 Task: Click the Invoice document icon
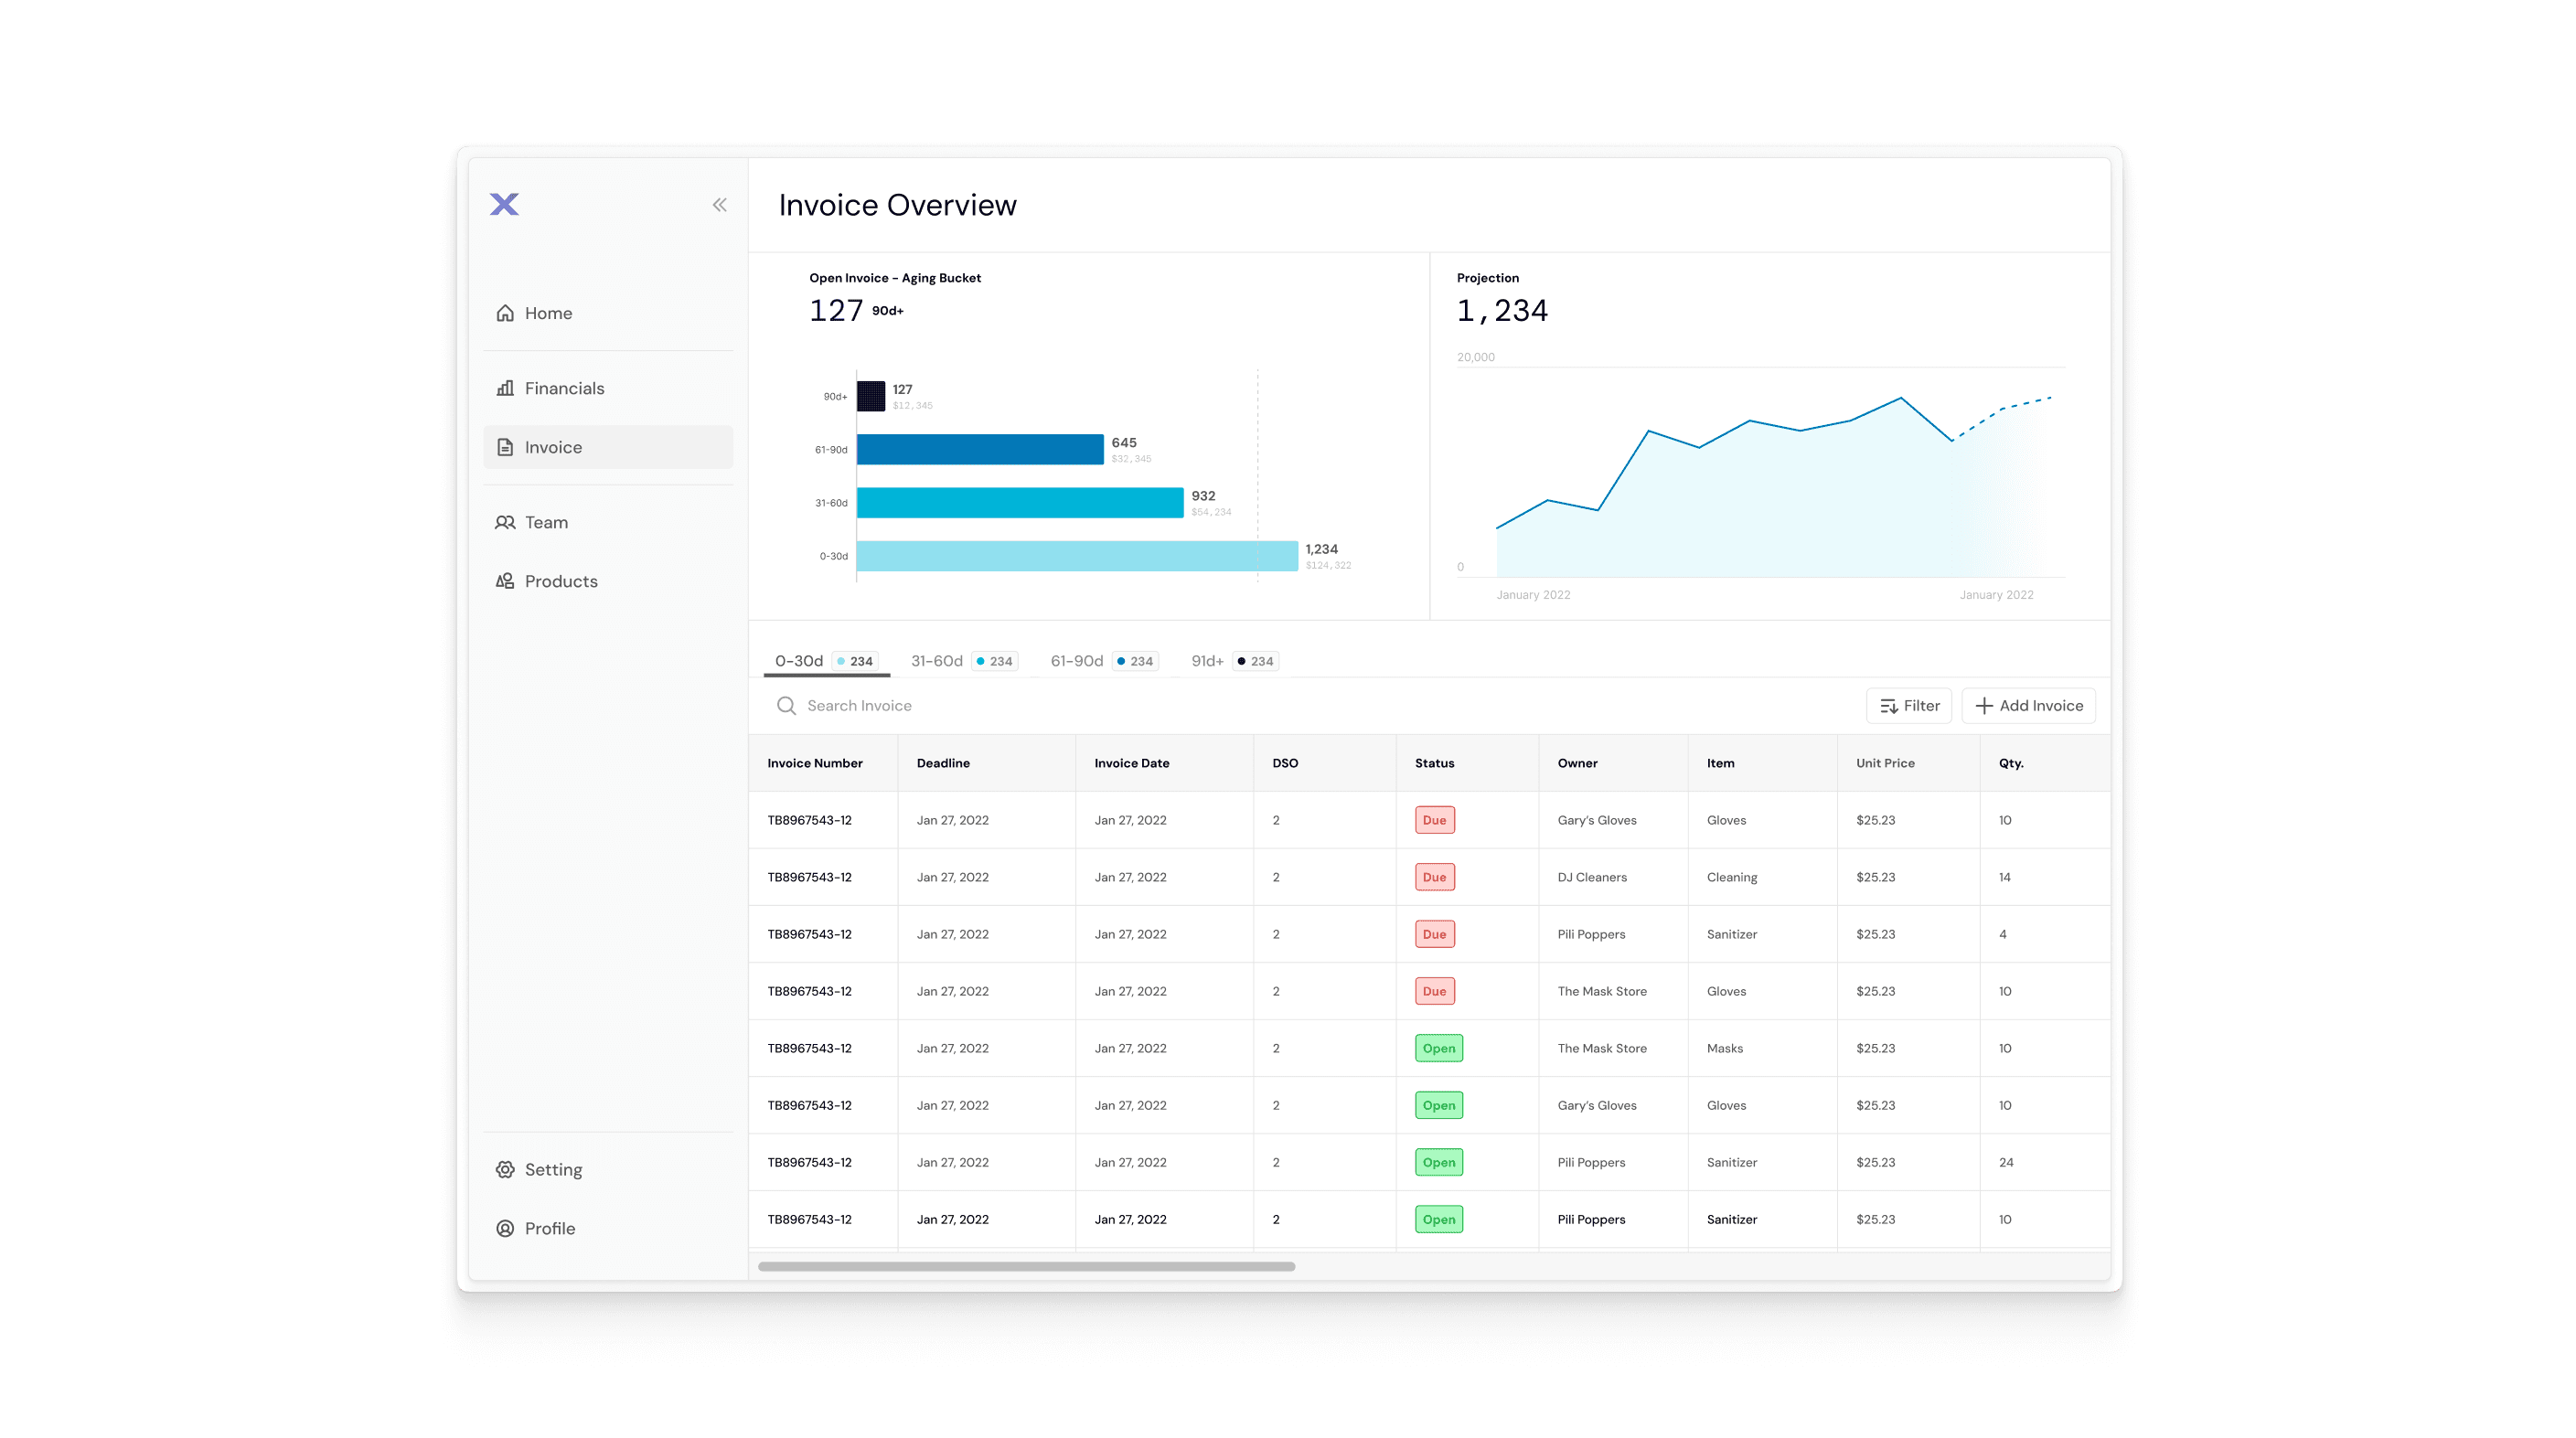pos(505,447)
